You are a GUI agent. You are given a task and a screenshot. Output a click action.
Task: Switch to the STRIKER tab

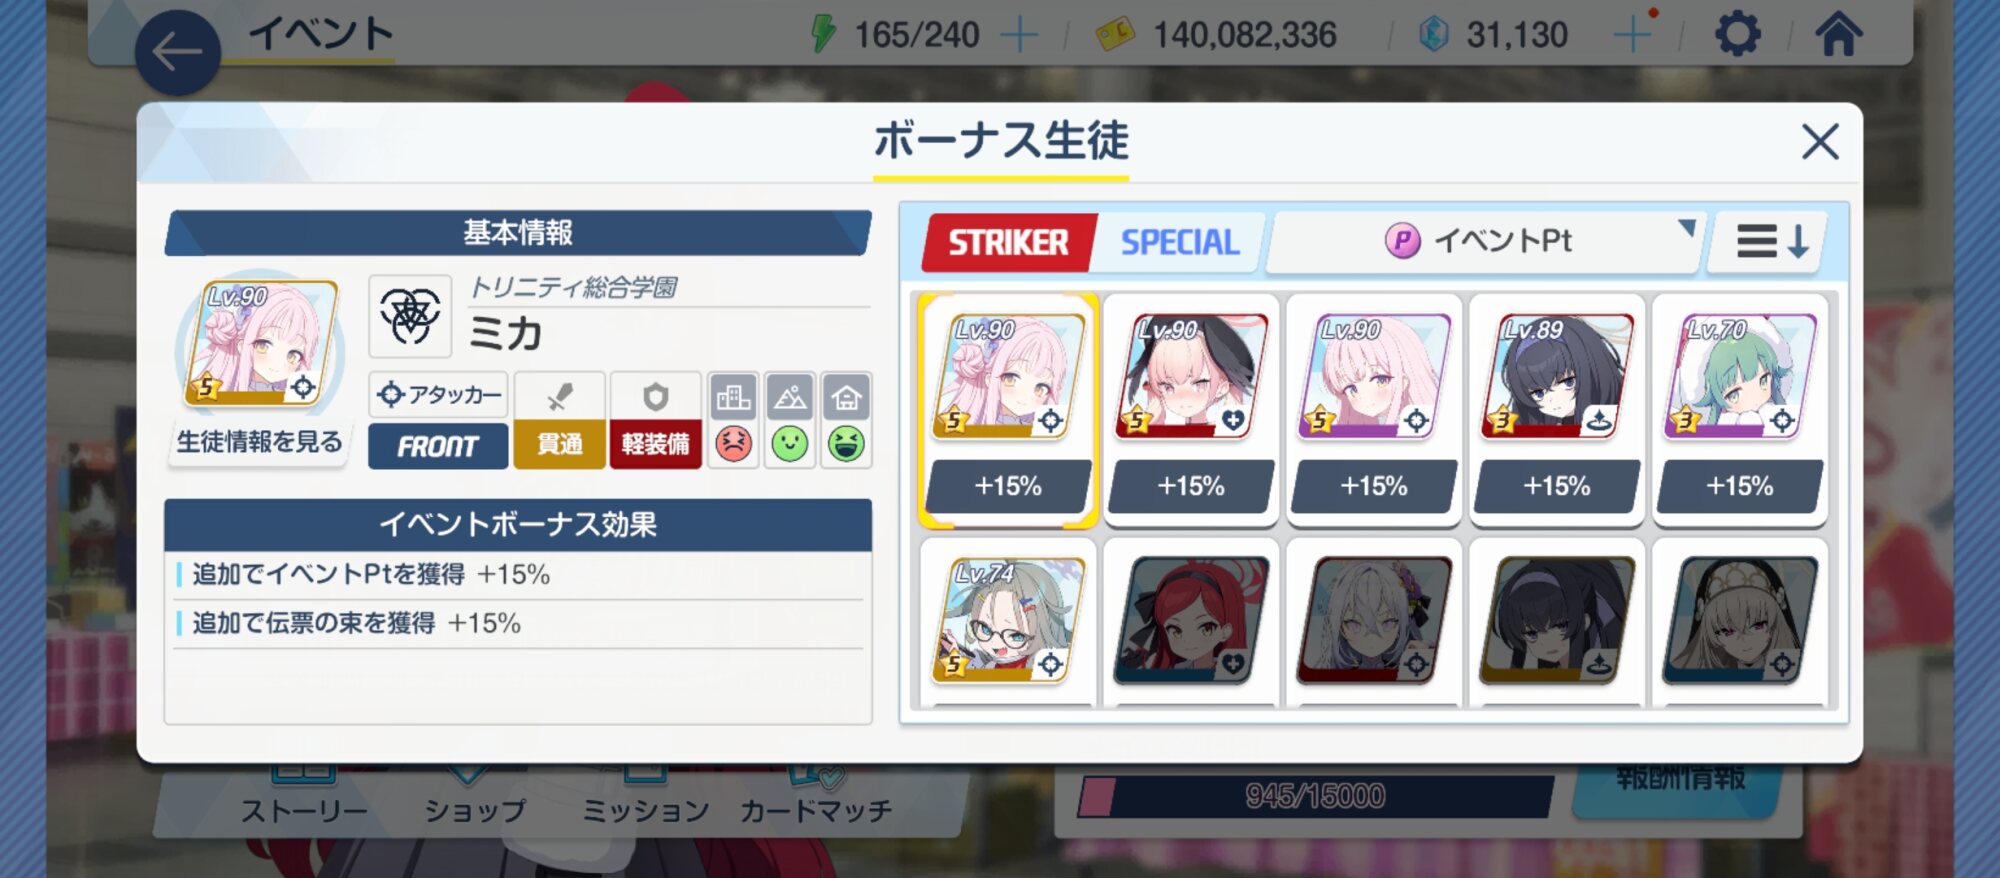pyautogui.click(x=1008, y=242)
